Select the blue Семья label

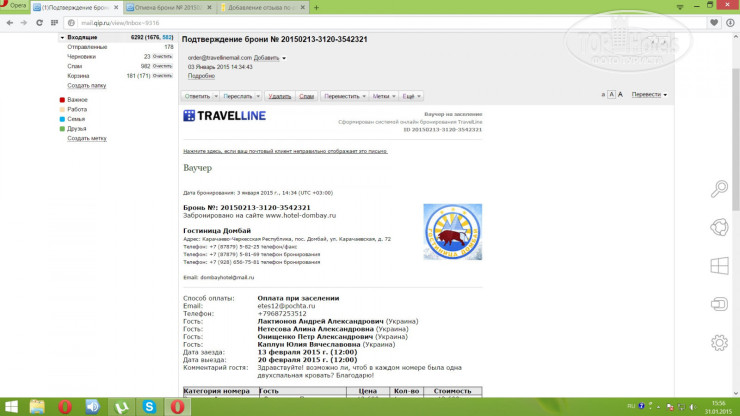point(76,119)
